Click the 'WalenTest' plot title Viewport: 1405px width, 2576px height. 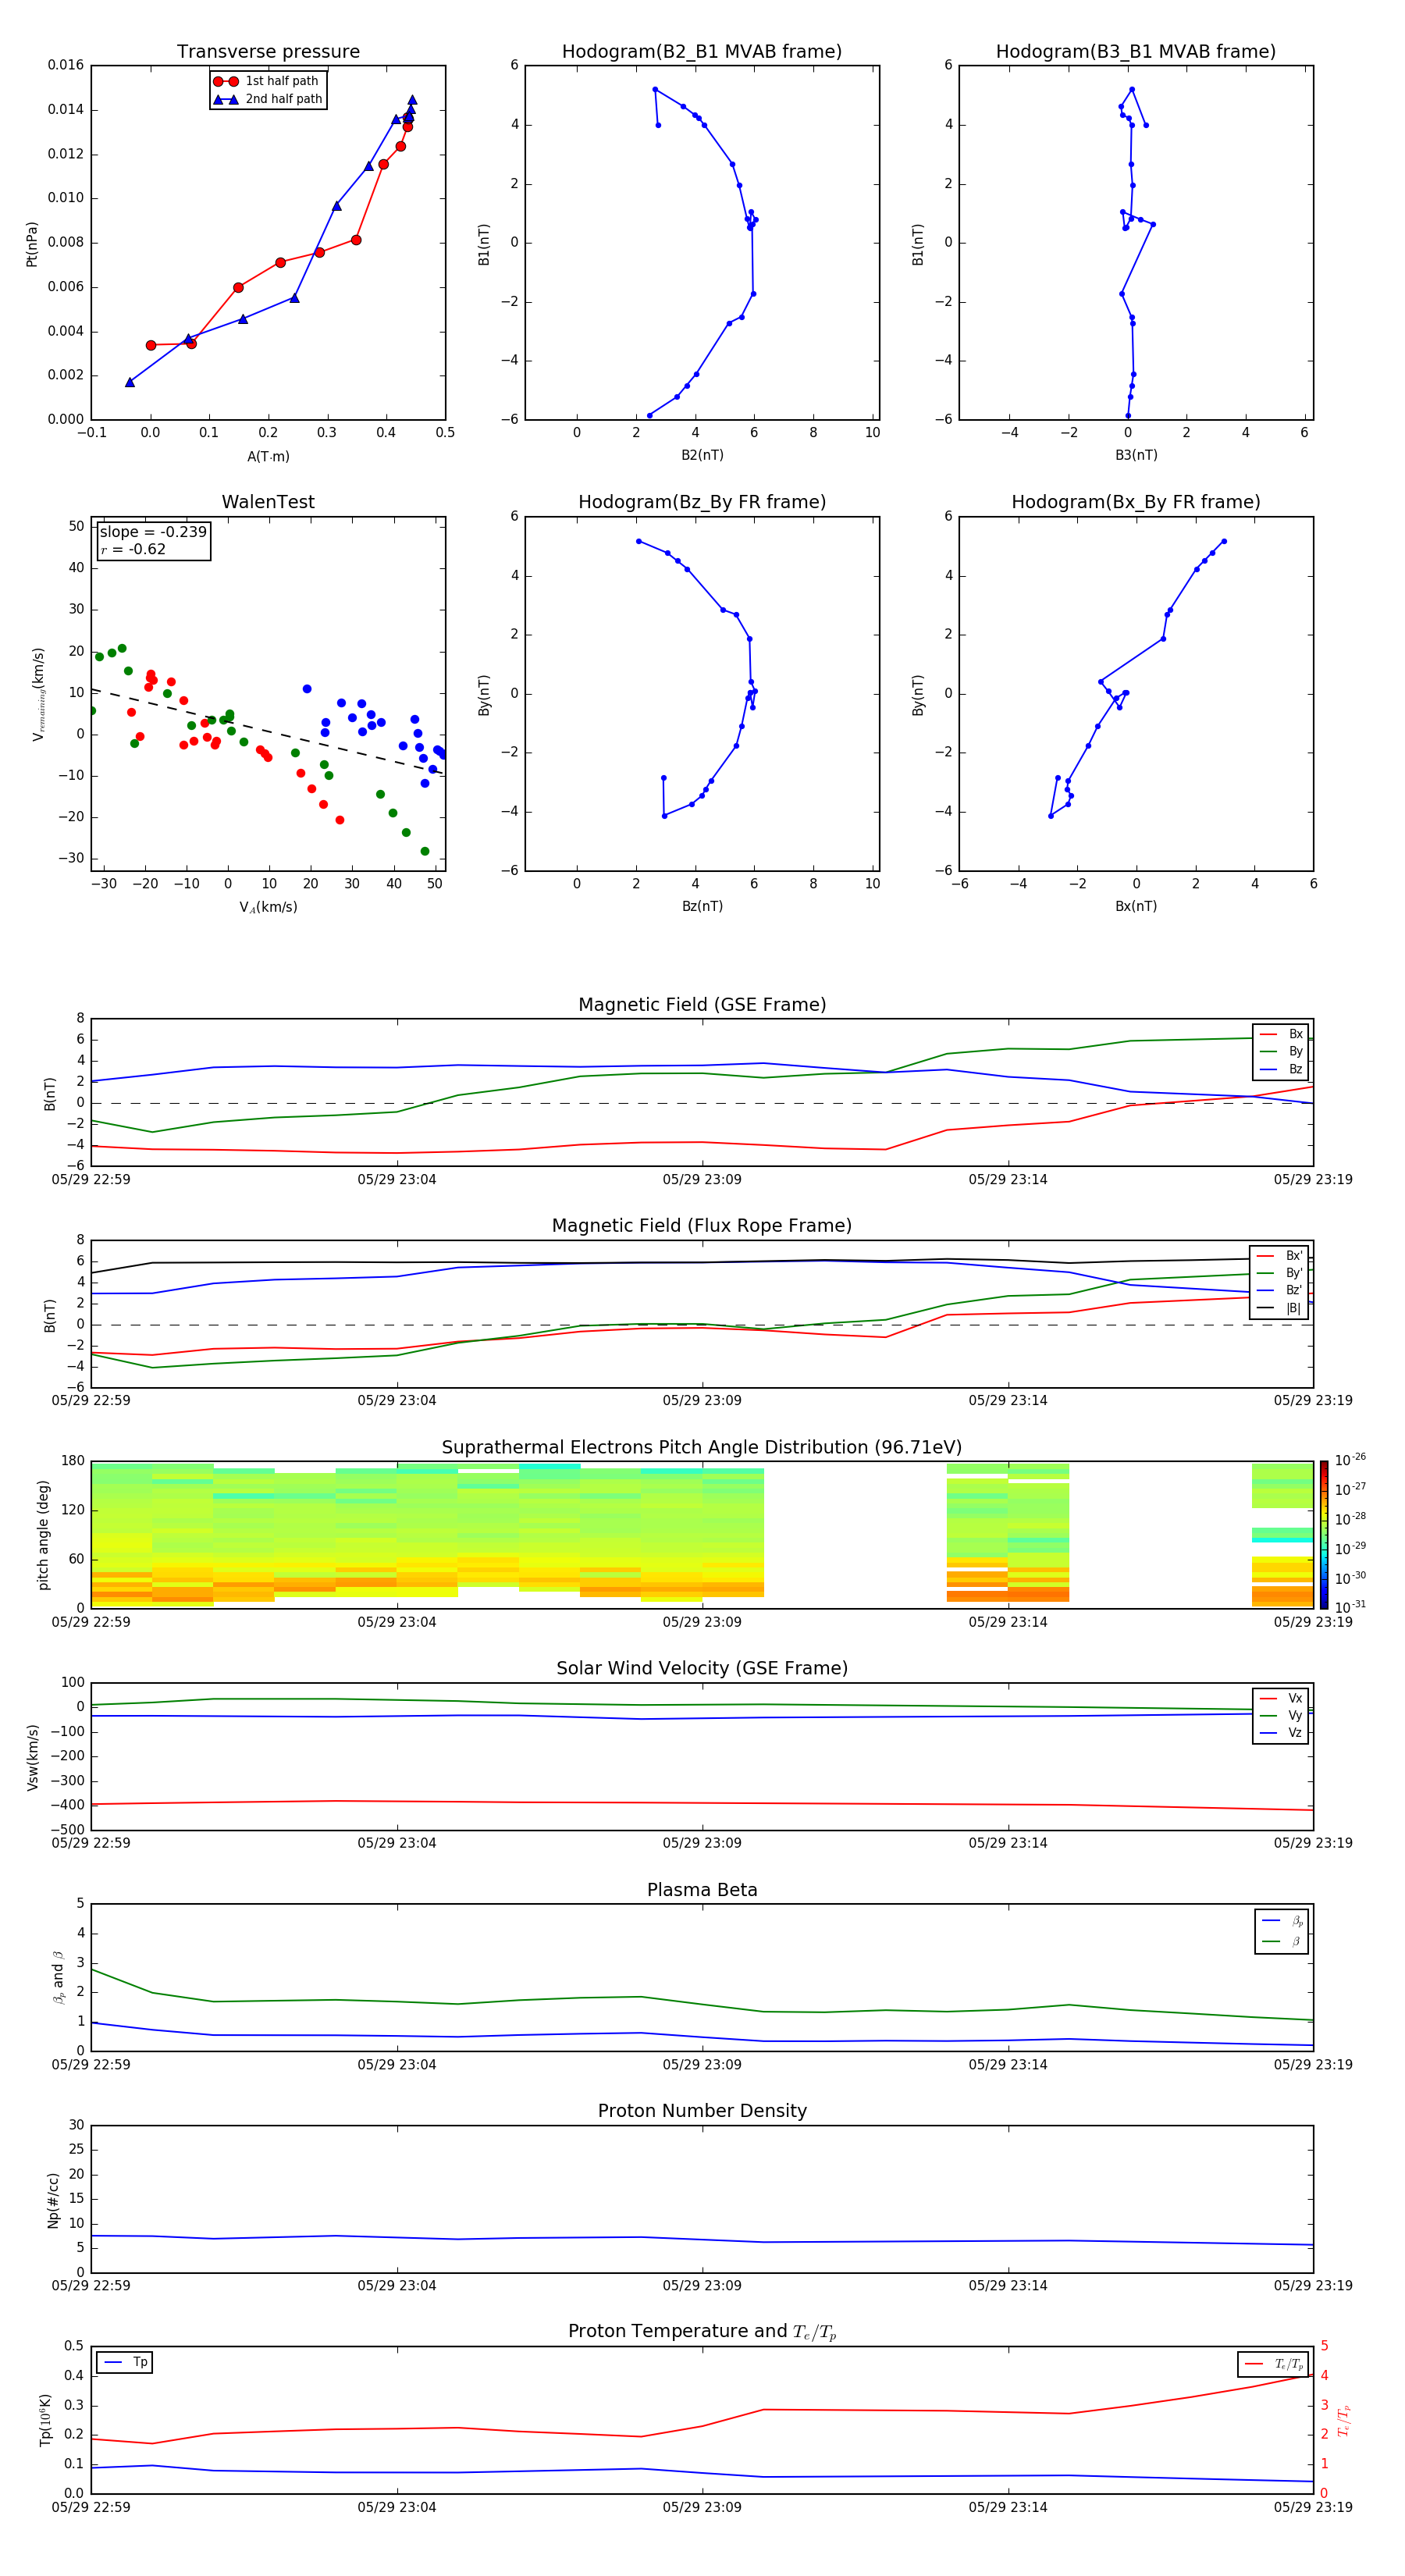point(268,502)
